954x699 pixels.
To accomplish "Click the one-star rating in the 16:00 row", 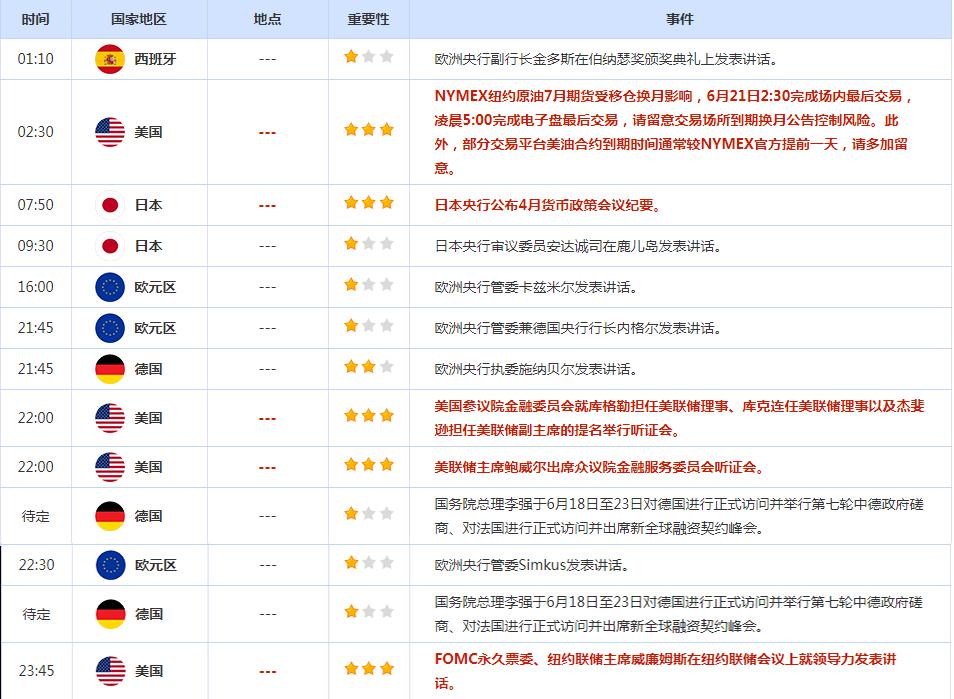I will [x=369, y=284].
